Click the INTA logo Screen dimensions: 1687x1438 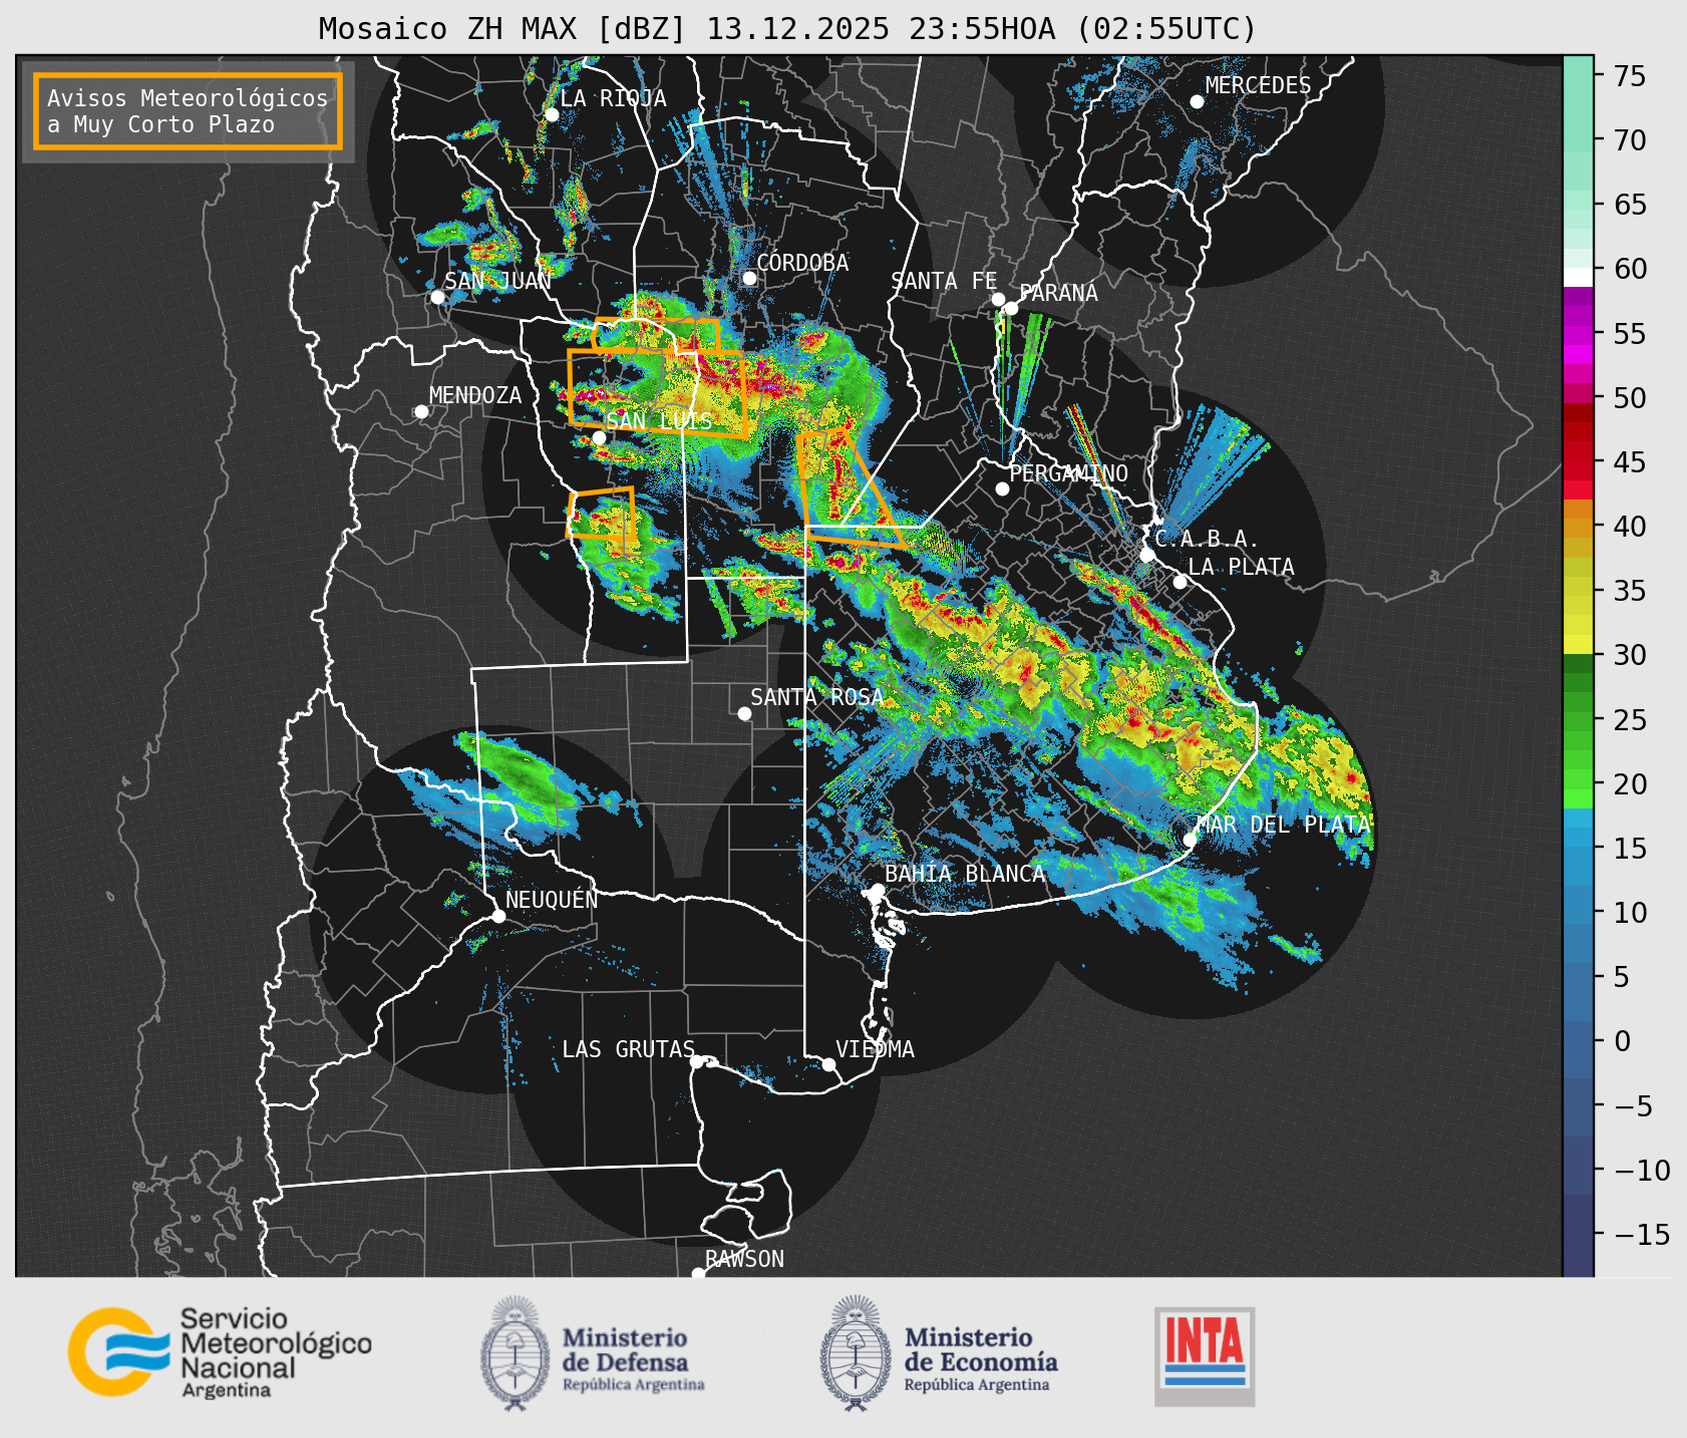point(1204,1356)
